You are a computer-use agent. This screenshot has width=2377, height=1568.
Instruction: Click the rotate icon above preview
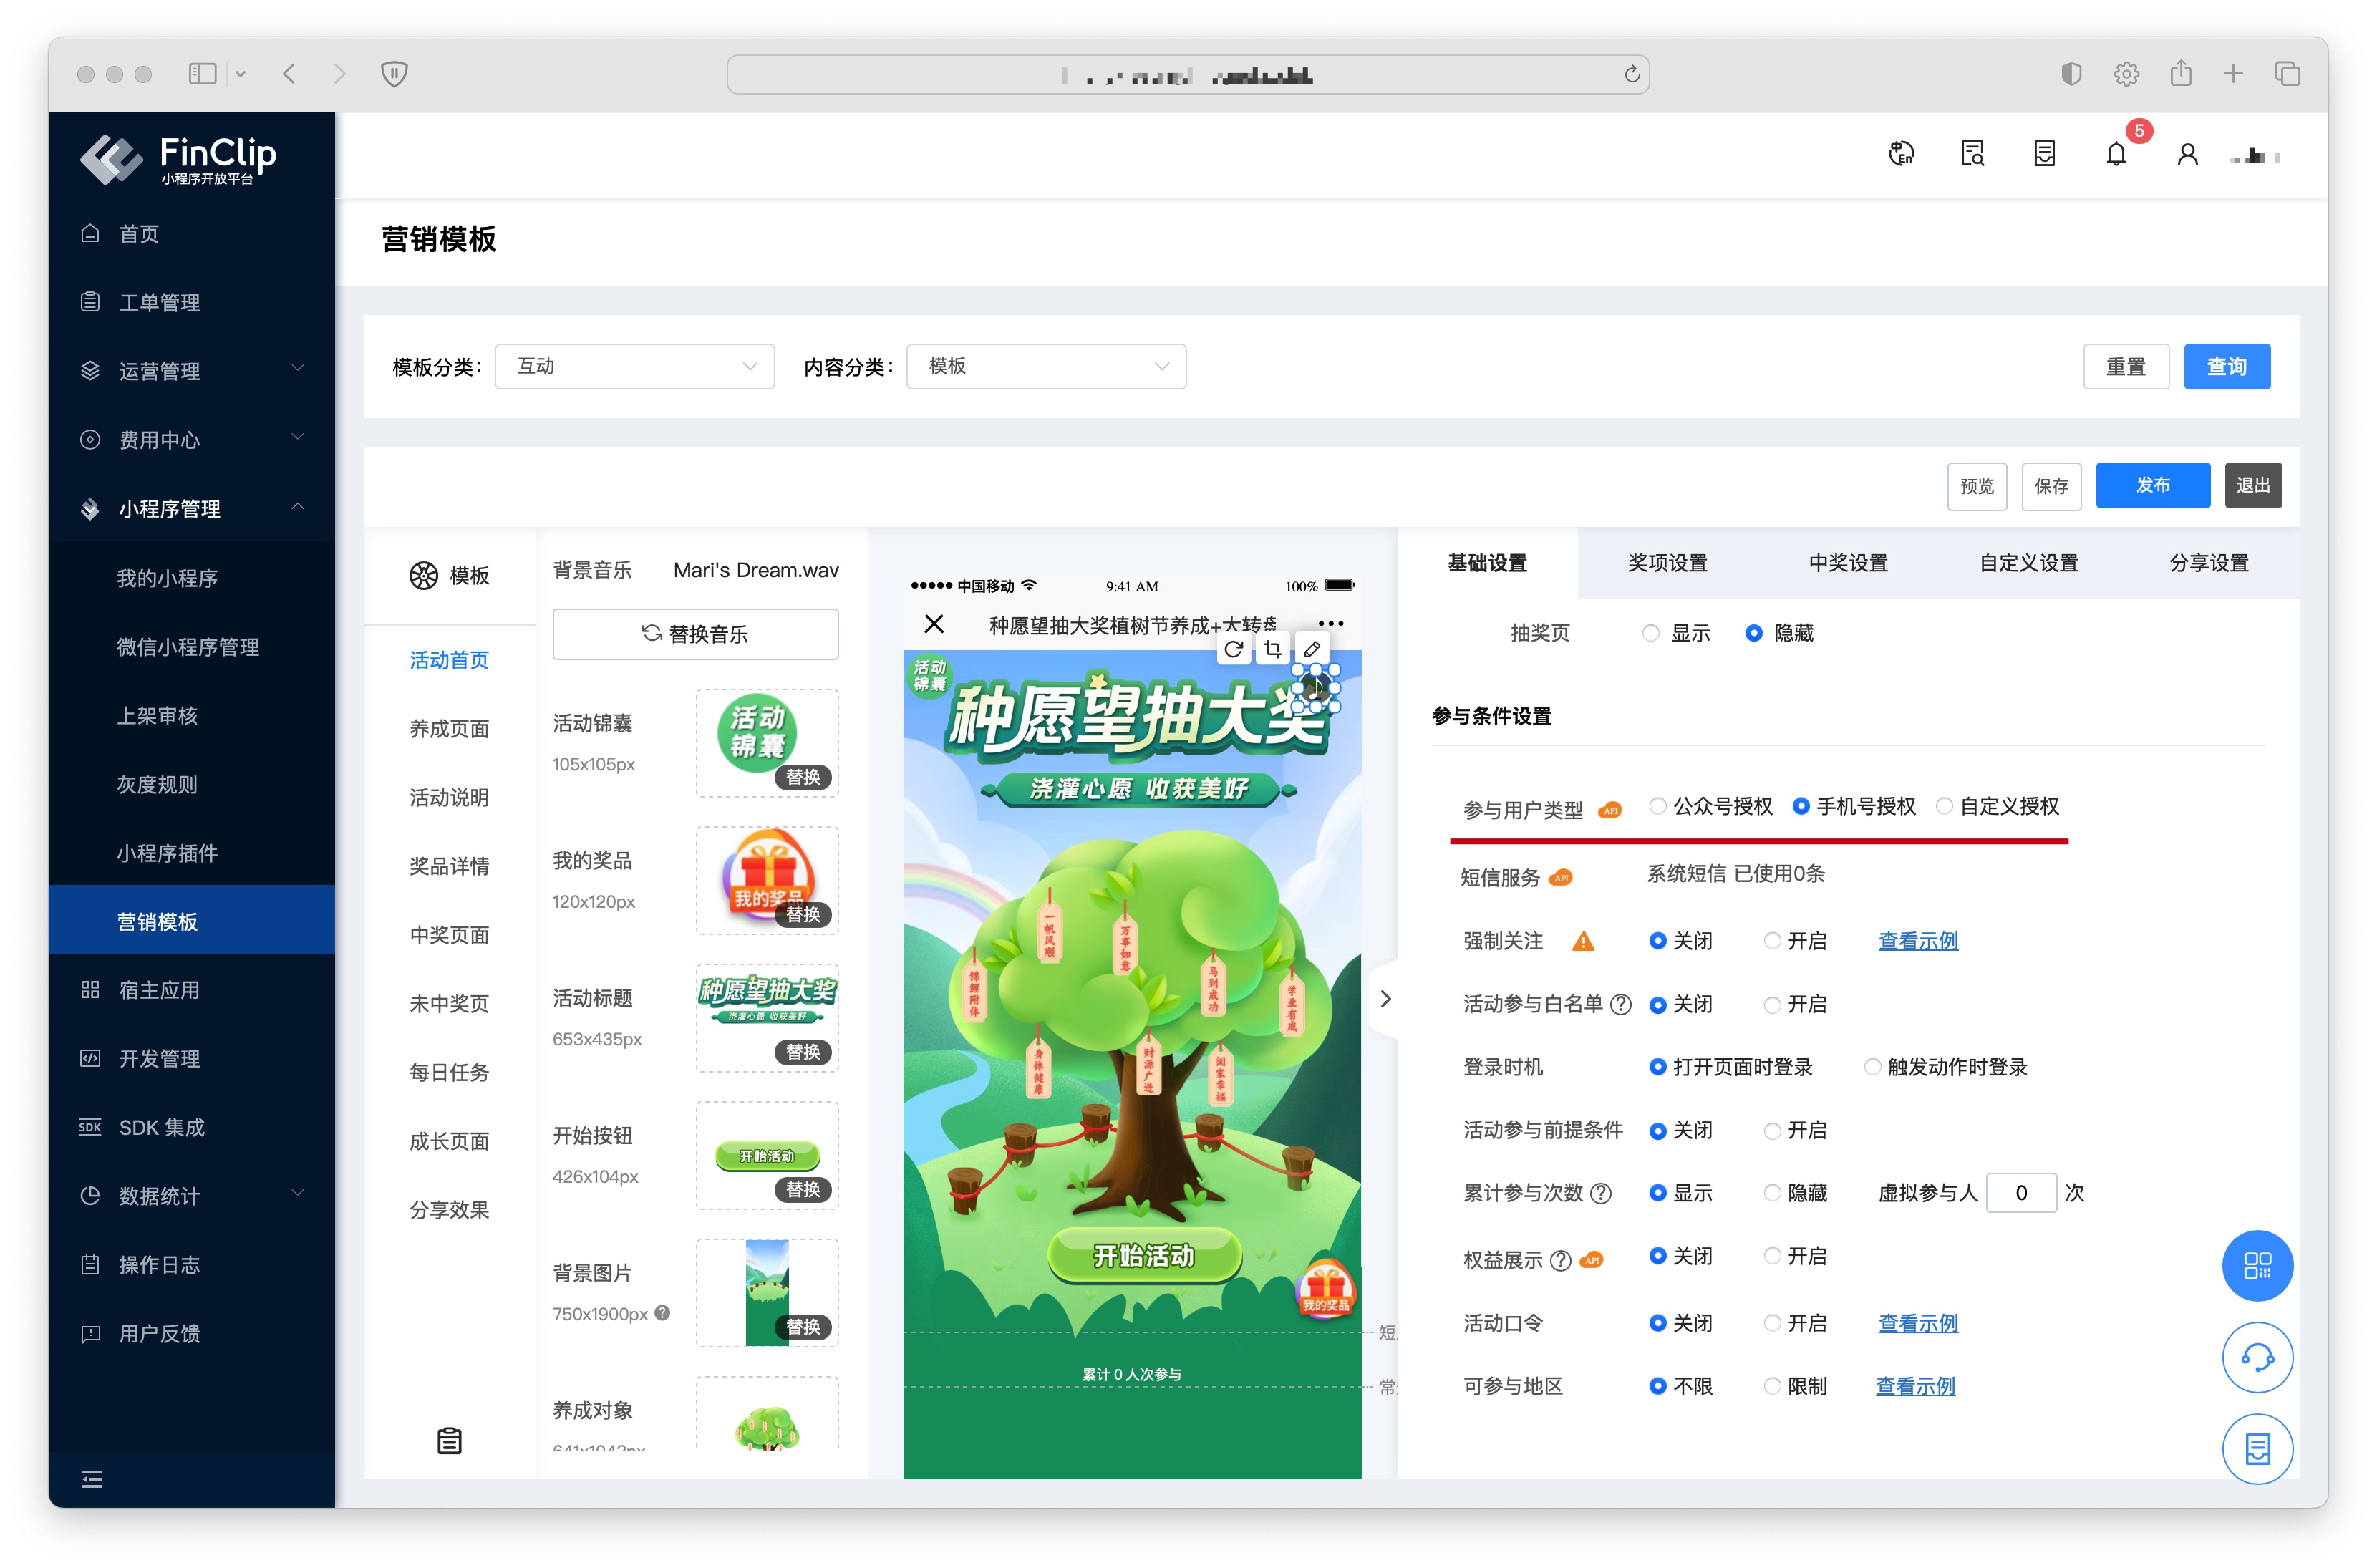click(x=1233, y=649)
